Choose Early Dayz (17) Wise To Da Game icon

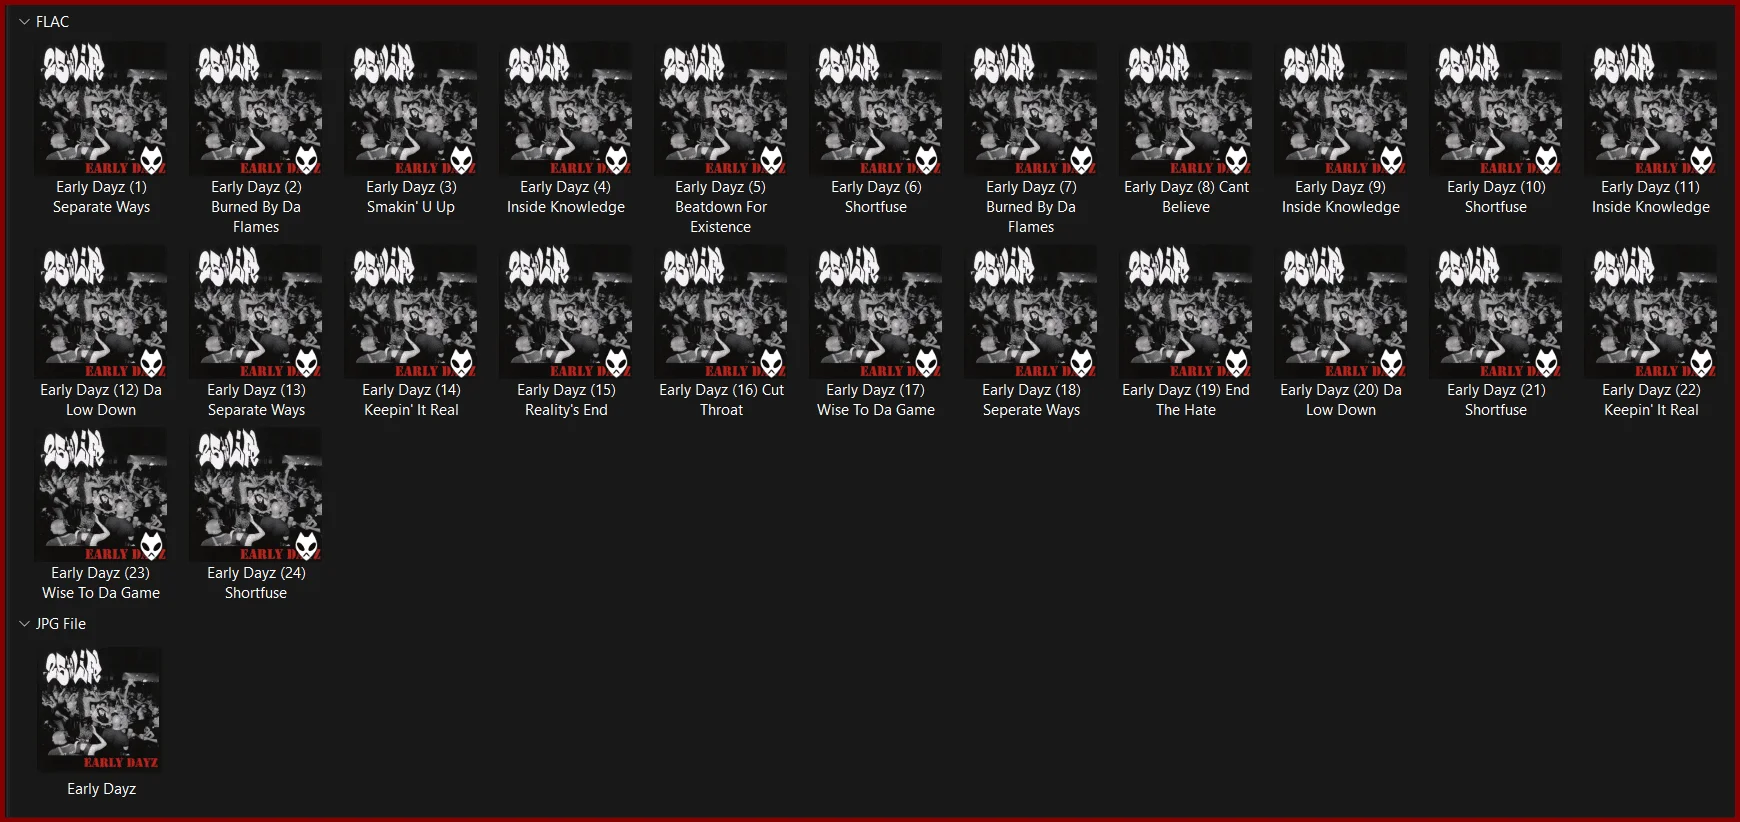(876, 311)
